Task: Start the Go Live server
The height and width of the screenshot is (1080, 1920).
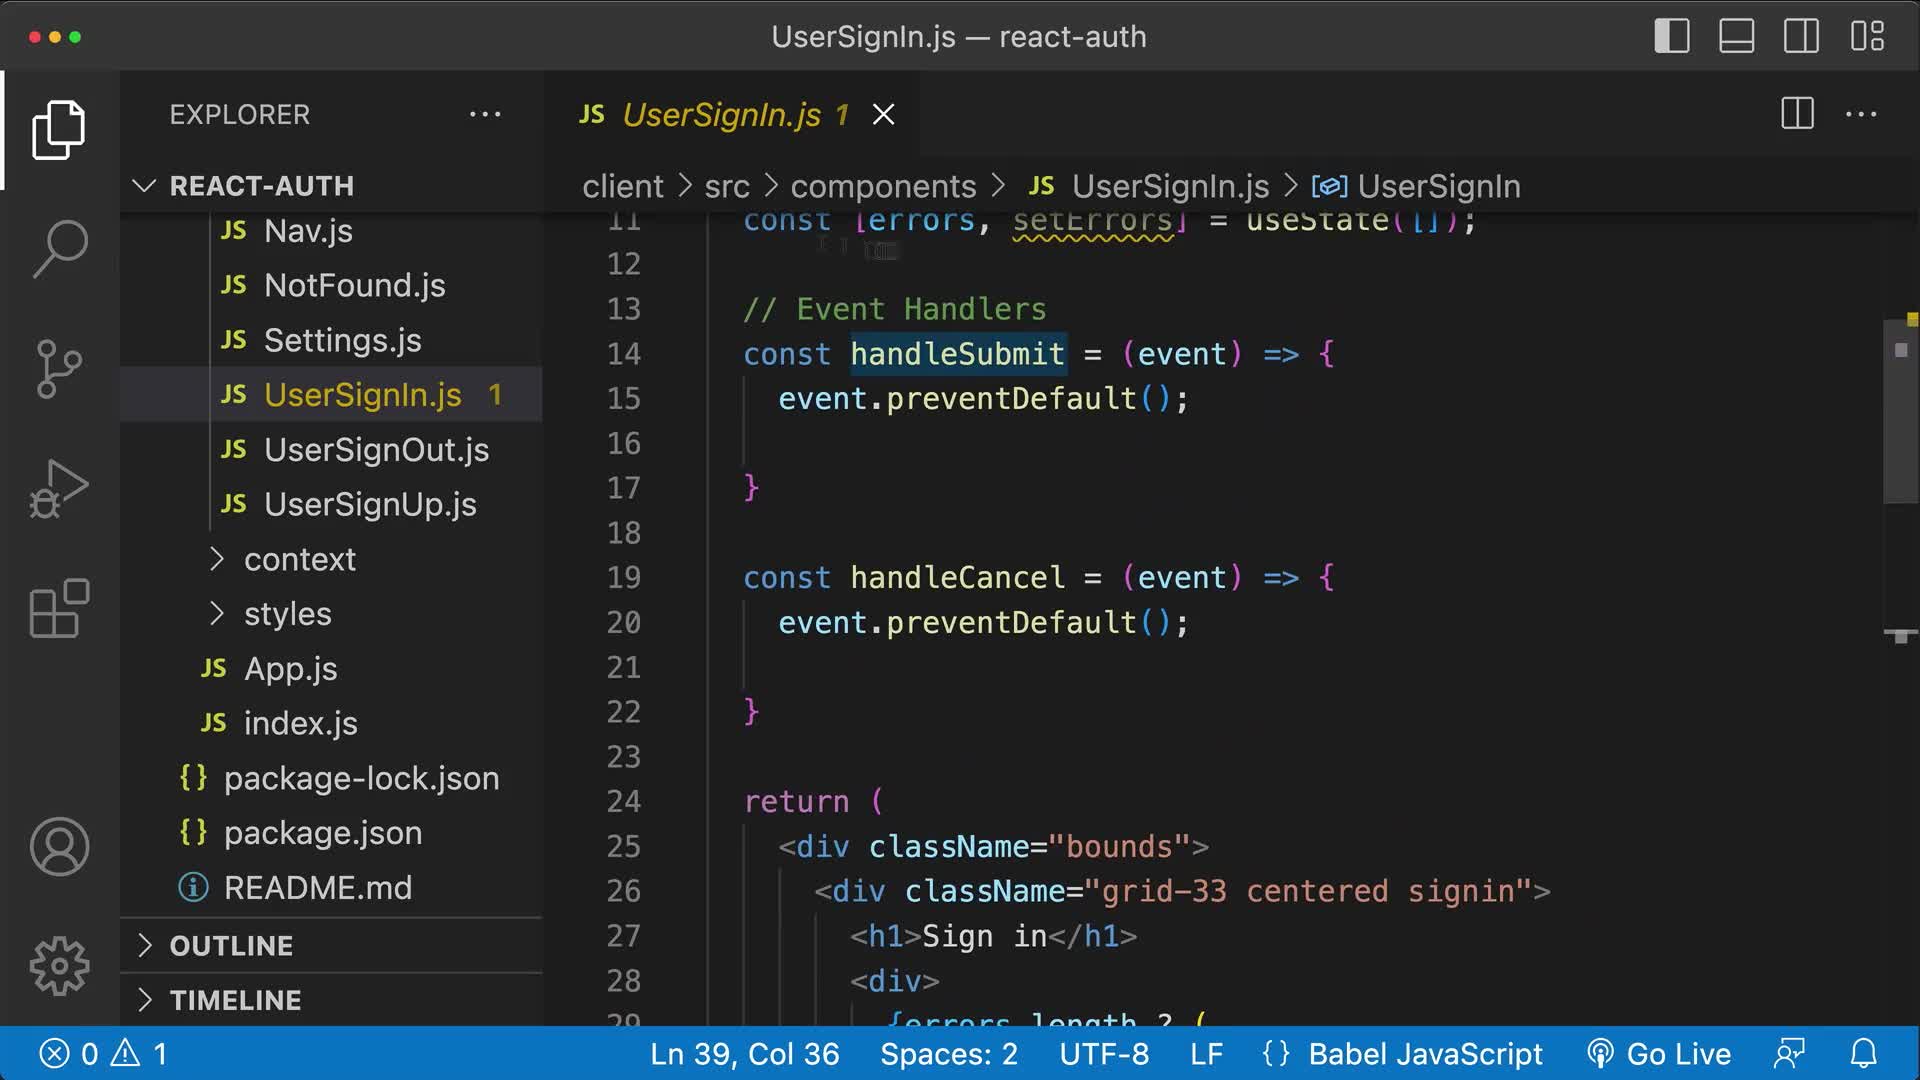Action: point(1660,1053)
